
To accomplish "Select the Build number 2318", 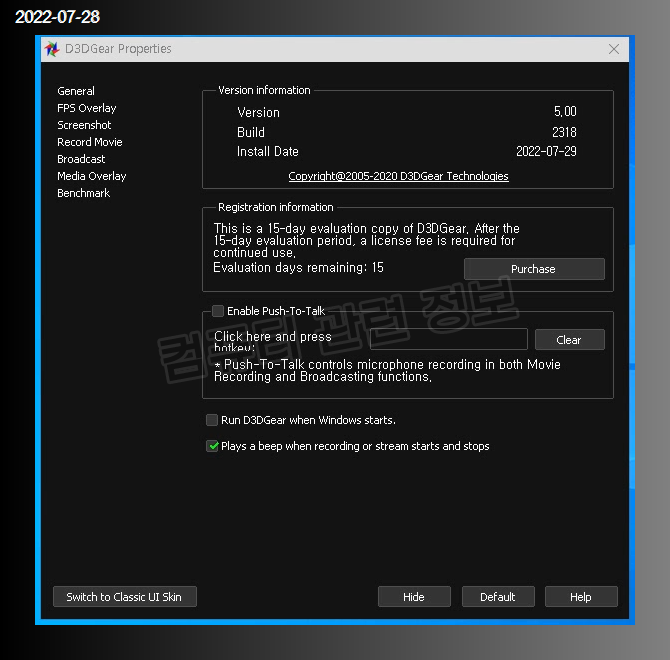I will (x=564, y=132).
